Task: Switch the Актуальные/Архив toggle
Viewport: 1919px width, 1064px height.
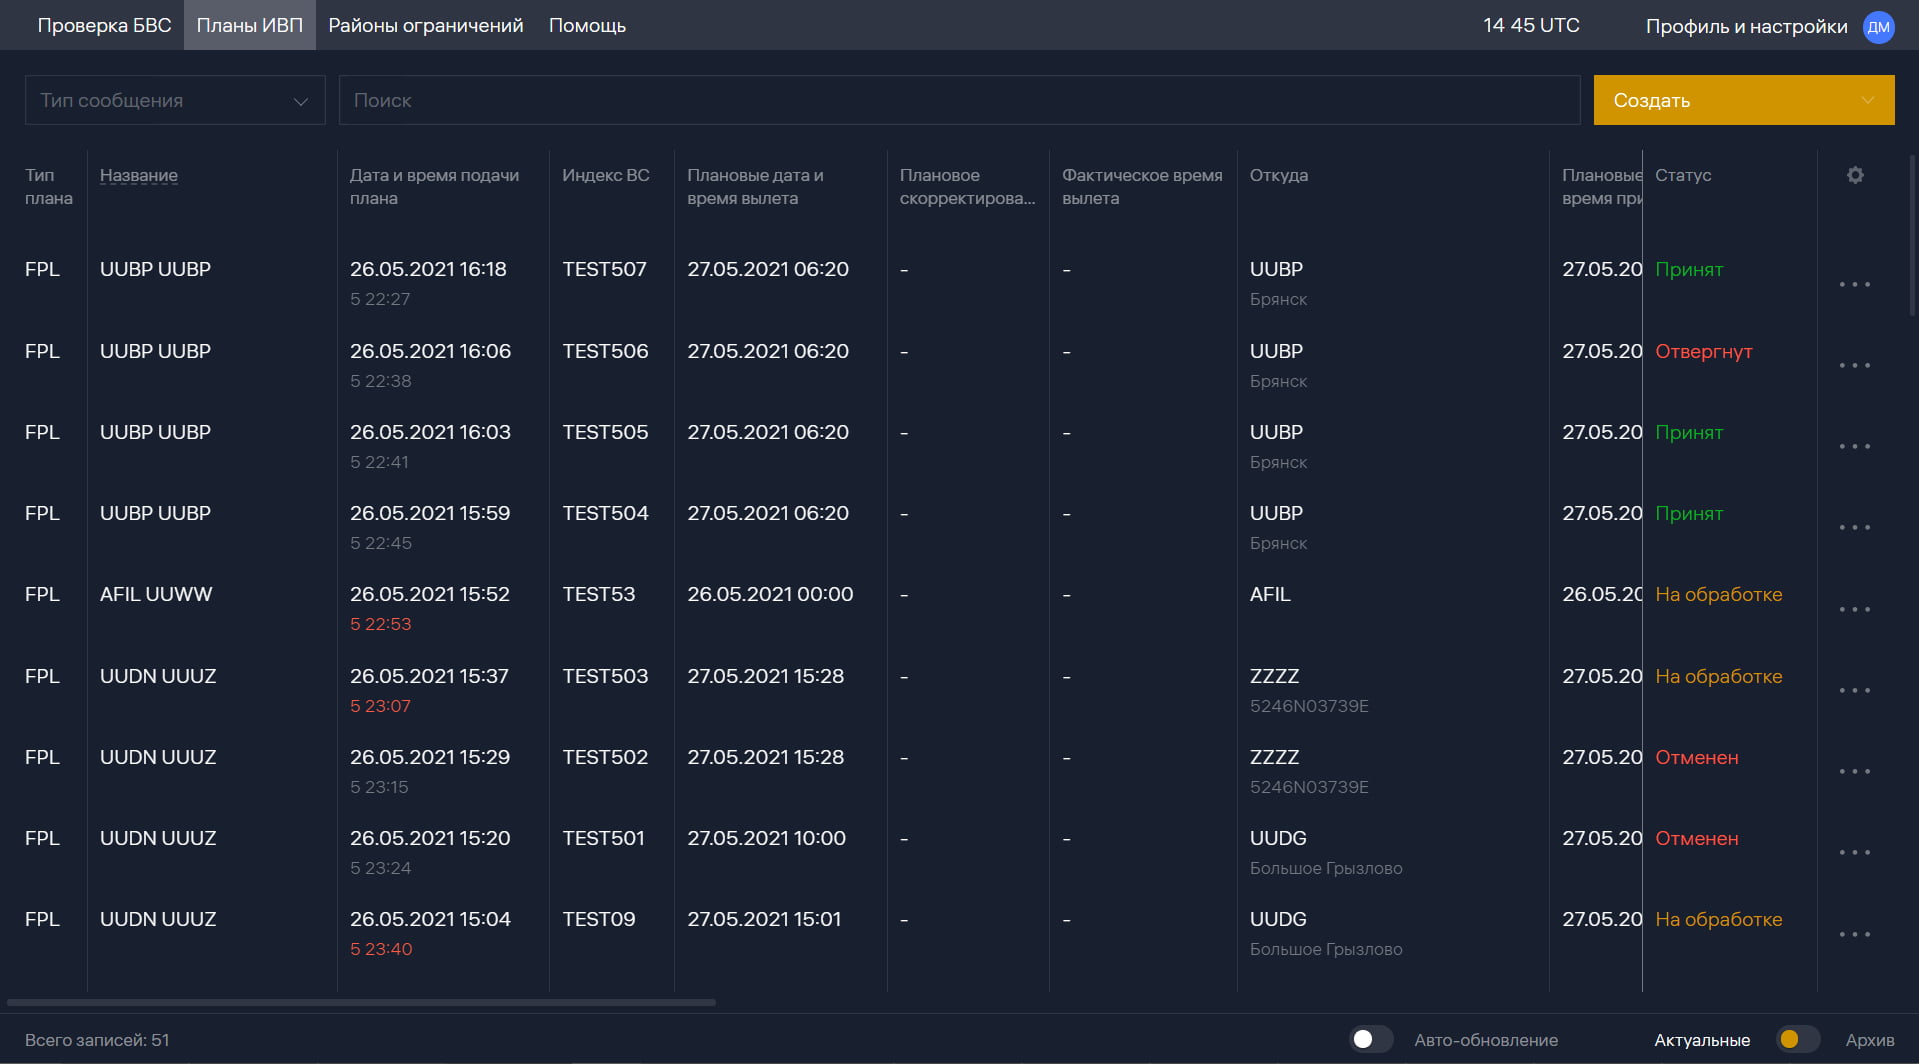Action: click(1797, 1040)
